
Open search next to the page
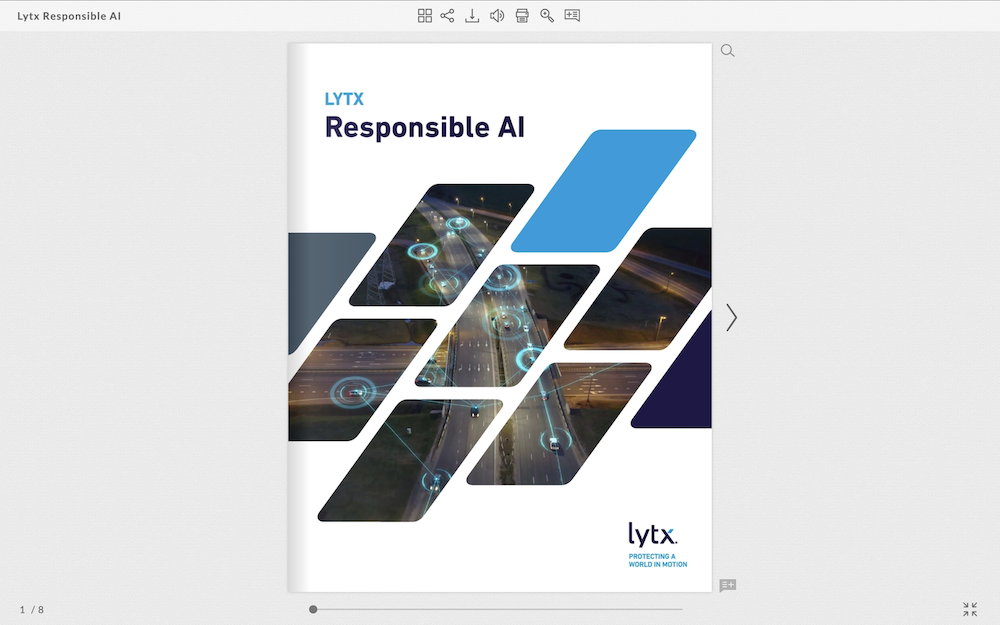[x=728, y=50]
